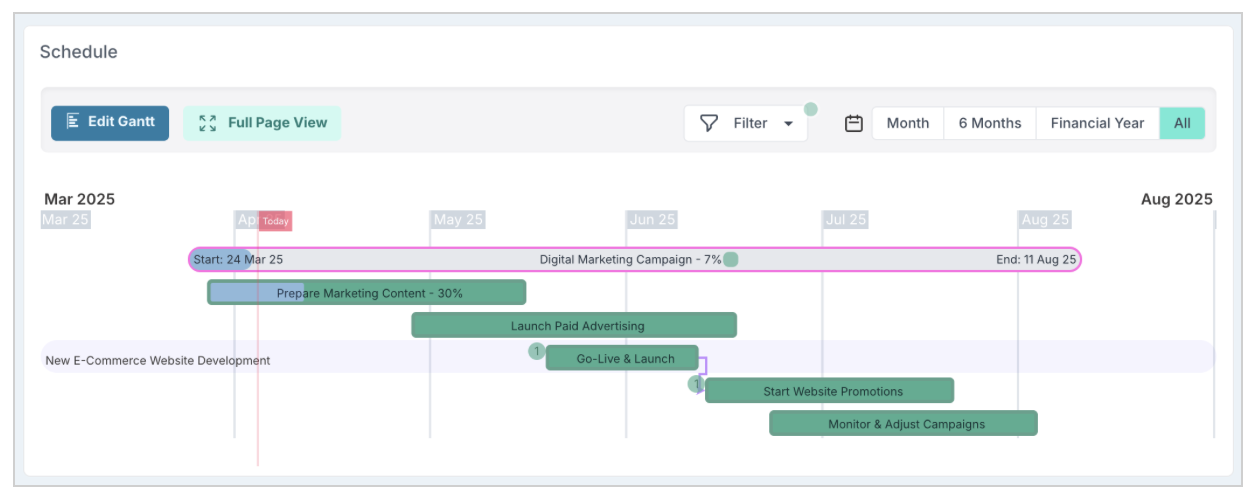Click dependency badge 1 beside Start Website Promotions

(696, 384)
